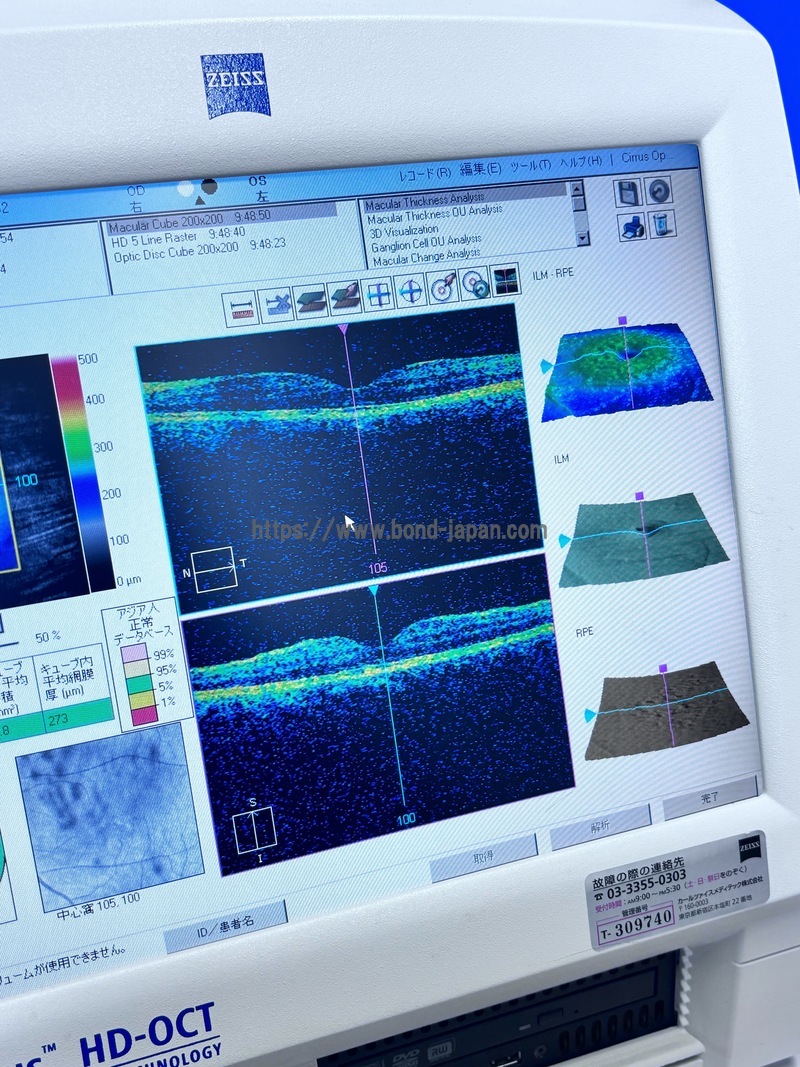This screenshot has width=800, height=1067.
Task: Select the Macular Cube 200x200 9:48:50 scan
Action: click(x=222, y=220)
